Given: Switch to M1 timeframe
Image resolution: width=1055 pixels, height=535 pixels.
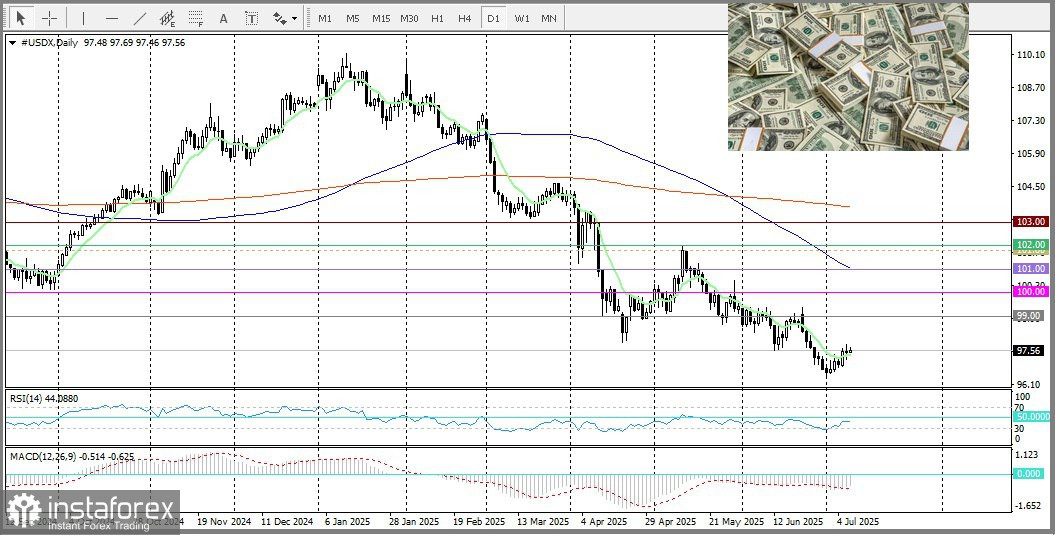Looking at the screenshot, I should [x=325, y=18].
